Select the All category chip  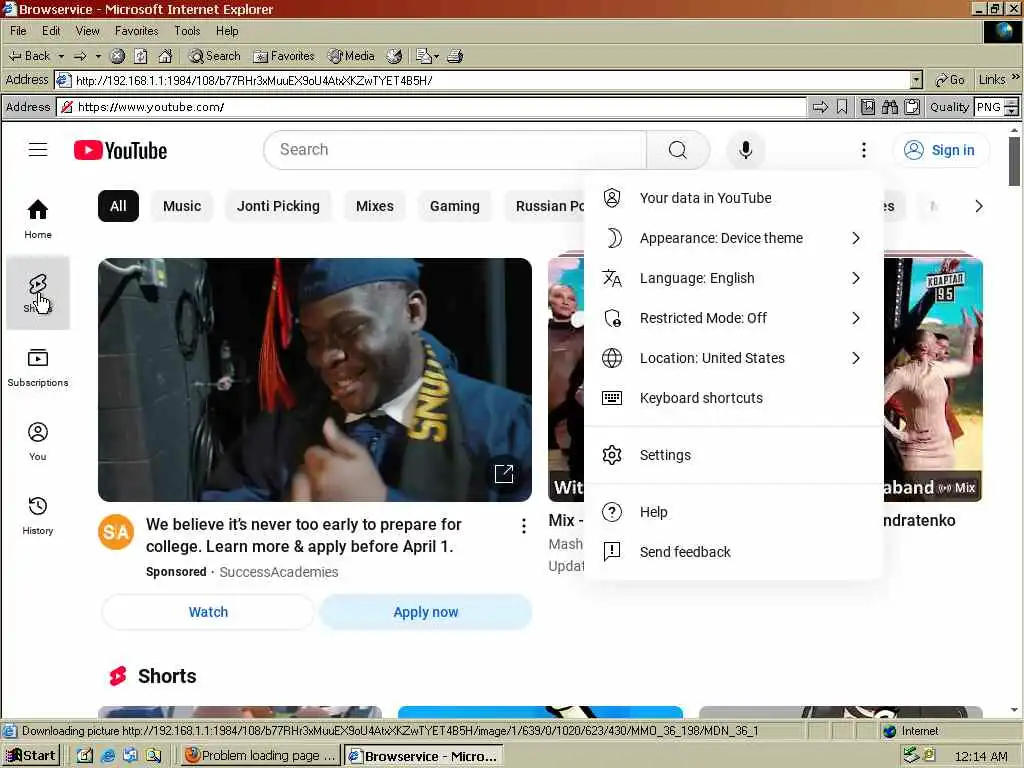click(118, 206)
